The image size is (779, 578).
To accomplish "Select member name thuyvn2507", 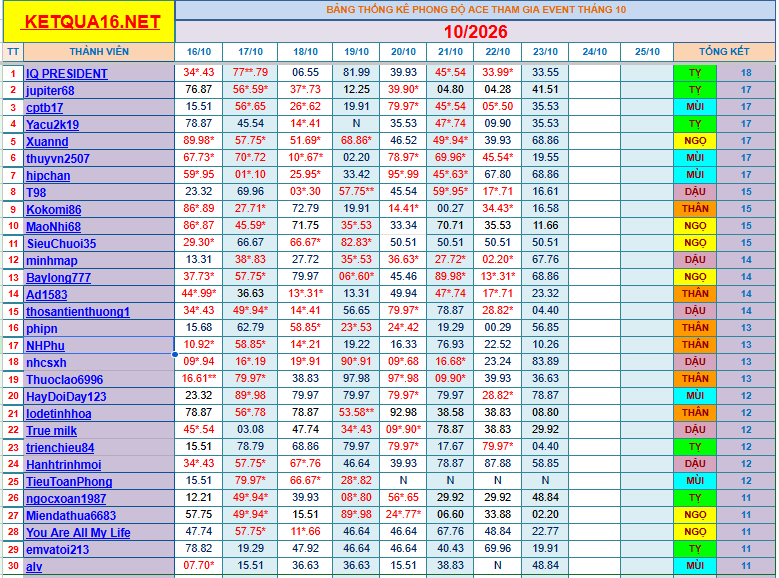I will coord(58,159).
